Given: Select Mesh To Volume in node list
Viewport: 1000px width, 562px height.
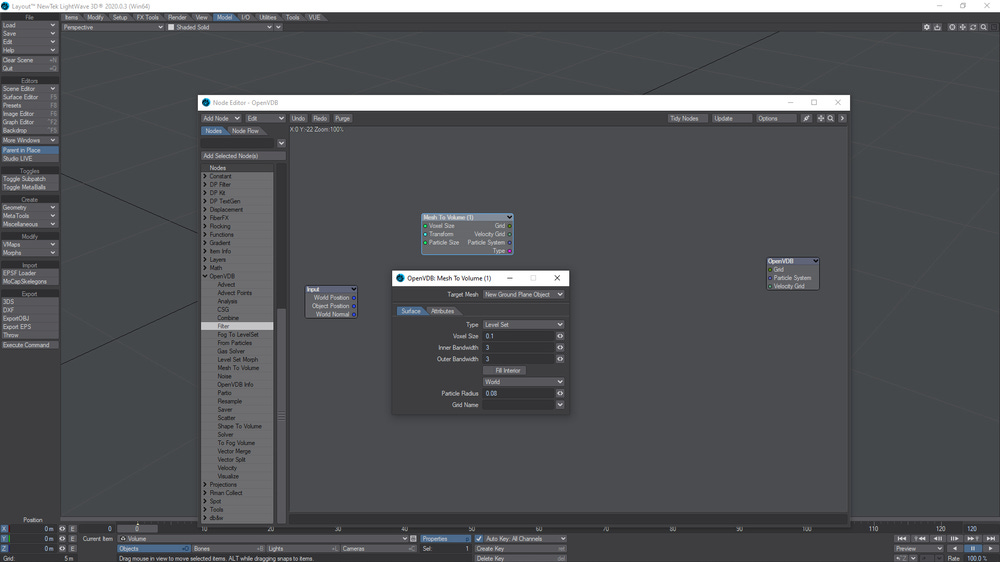Looking at the screenshot, I should [238, 368].
